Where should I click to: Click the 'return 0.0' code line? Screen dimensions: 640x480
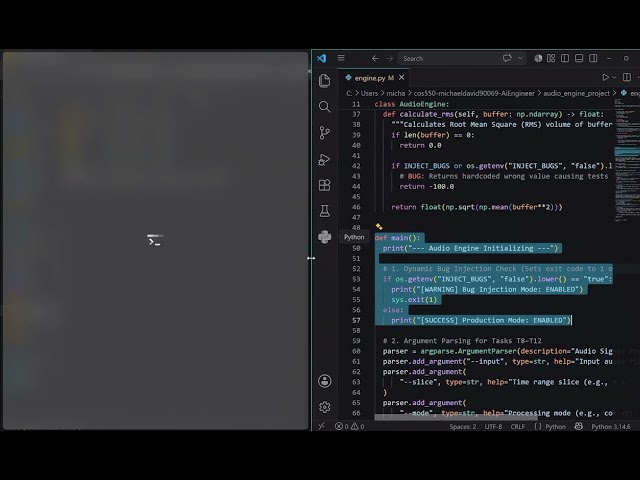(x=420, y=145)
